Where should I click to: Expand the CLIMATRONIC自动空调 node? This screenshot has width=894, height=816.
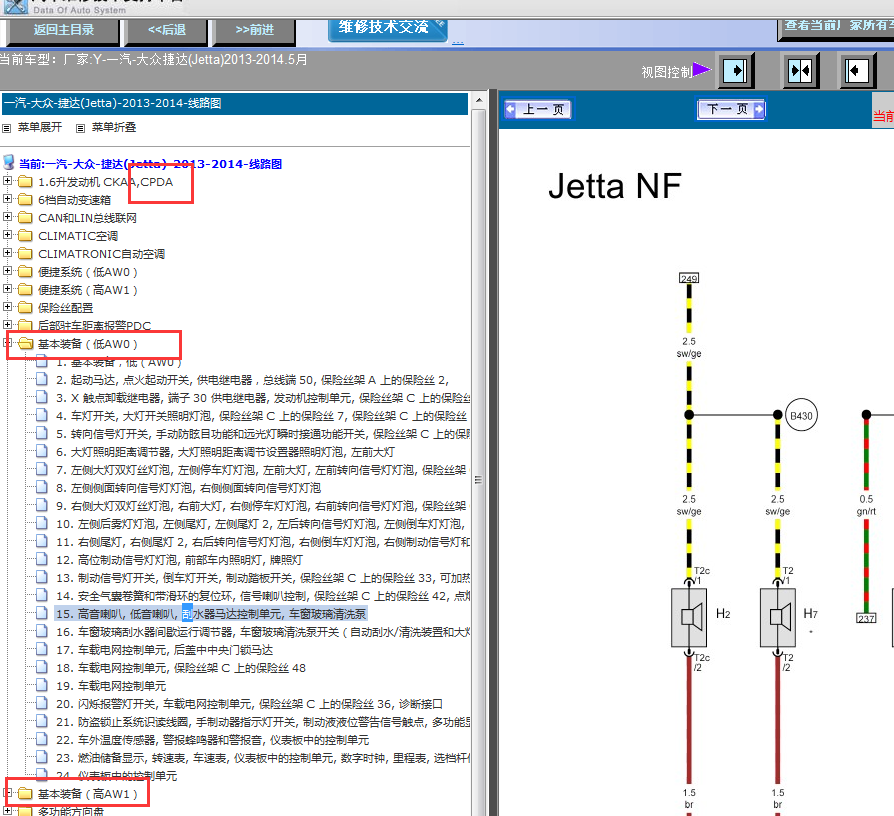(7, 253)
